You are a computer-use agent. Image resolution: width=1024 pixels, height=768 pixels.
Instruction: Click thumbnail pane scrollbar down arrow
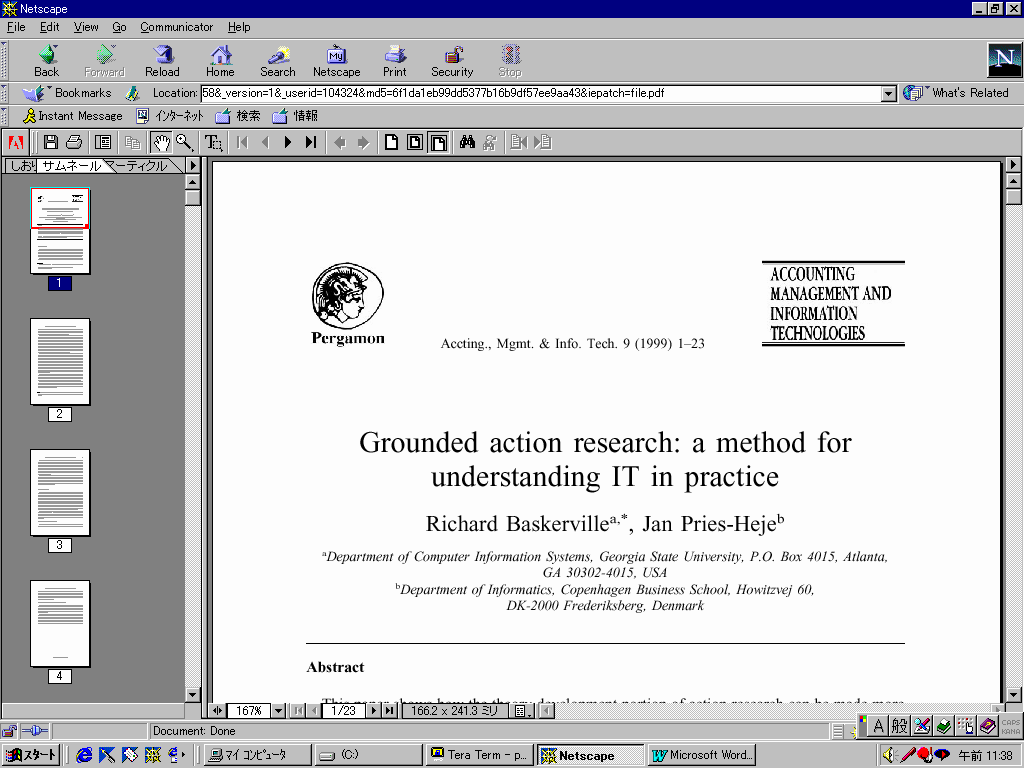[193, 695]
